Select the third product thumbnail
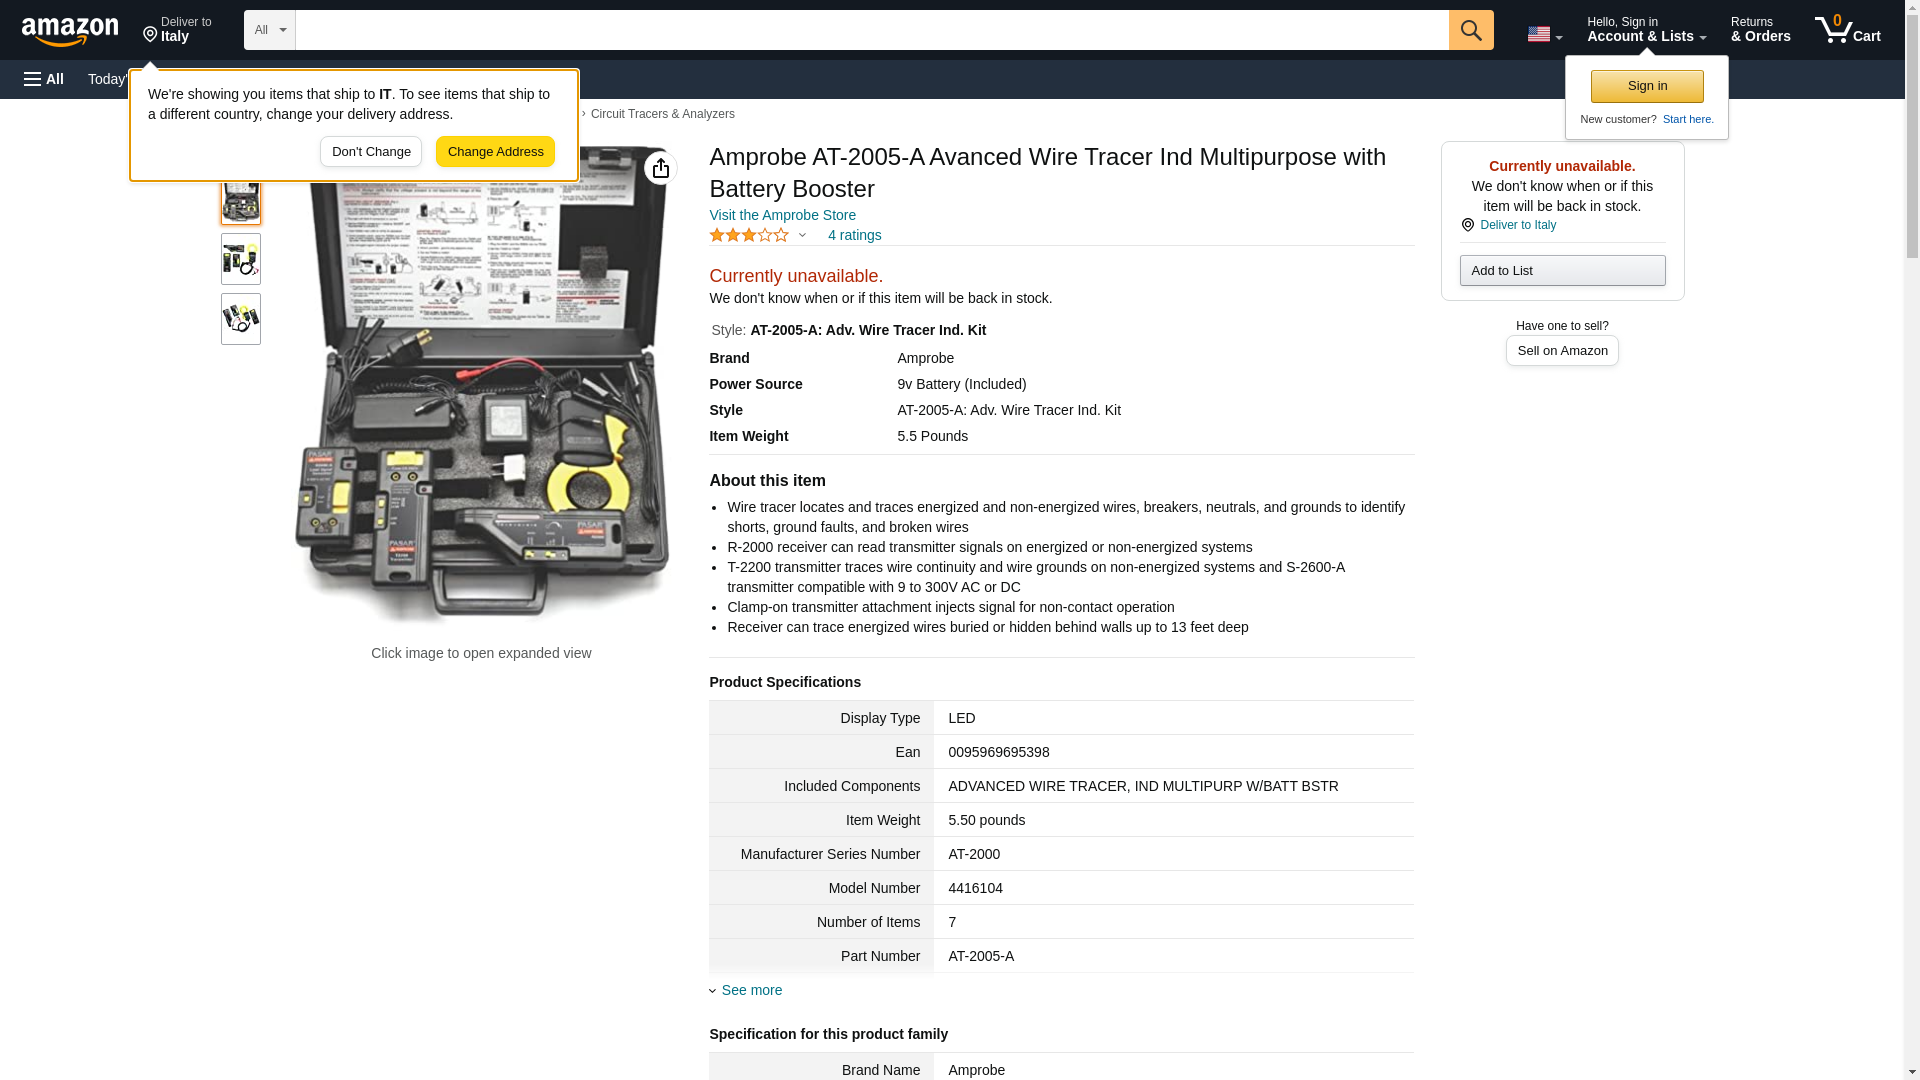The width and height of the screenshot is (1920, 1080). point(240,319)
